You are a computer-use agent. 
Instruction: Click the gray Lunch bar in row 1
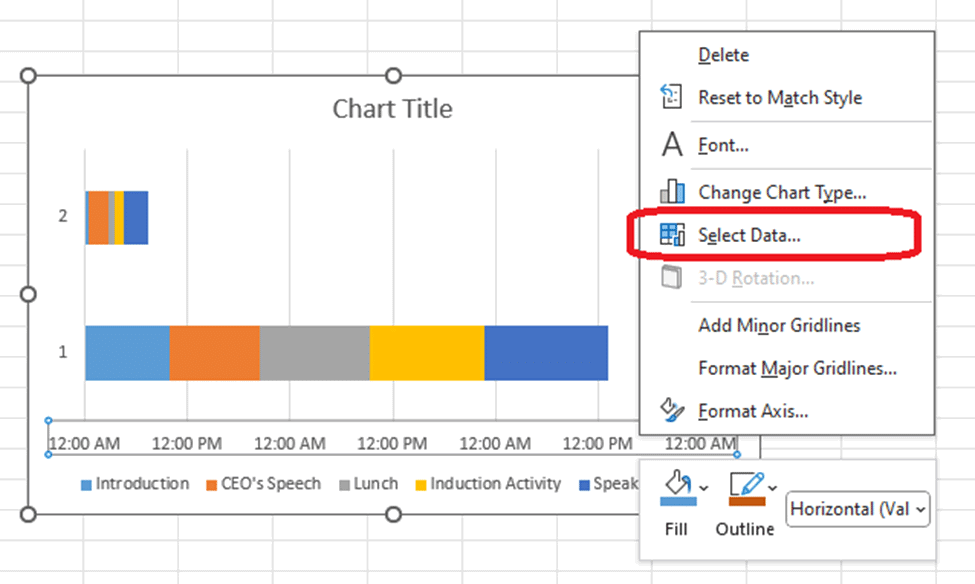[314, 353]
